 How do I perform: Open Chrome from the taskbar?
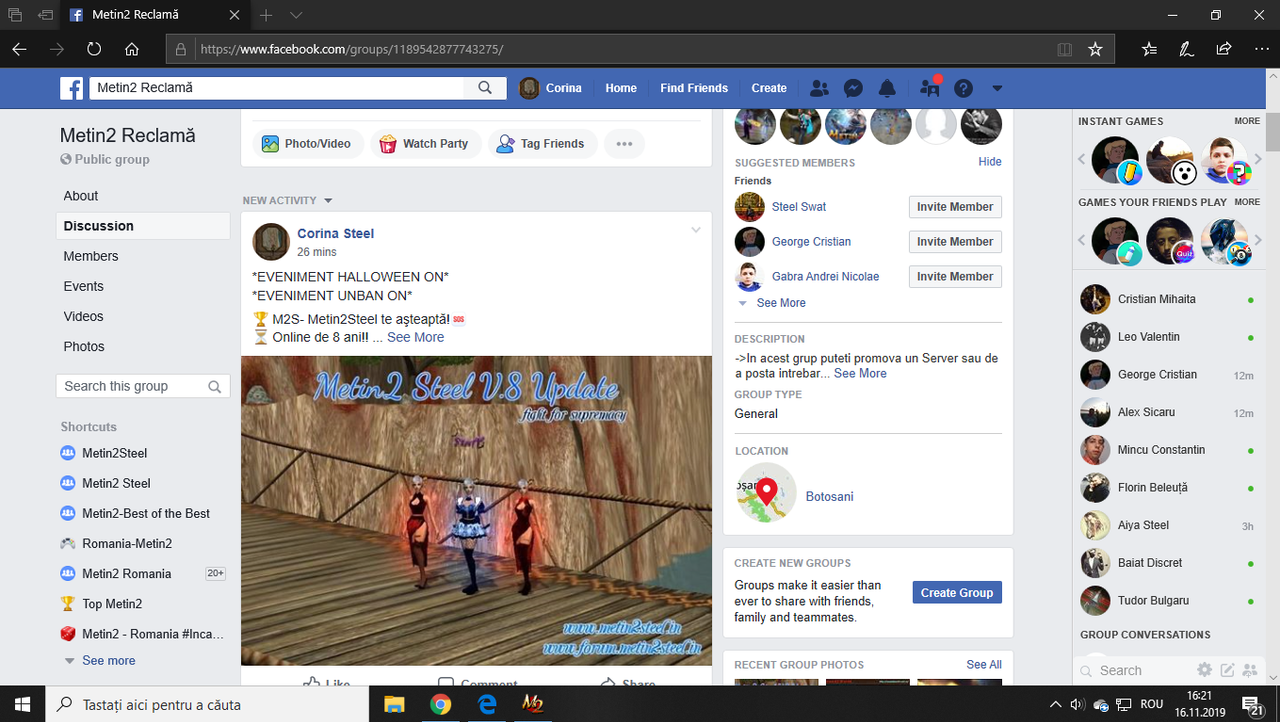tap(440, 704)
